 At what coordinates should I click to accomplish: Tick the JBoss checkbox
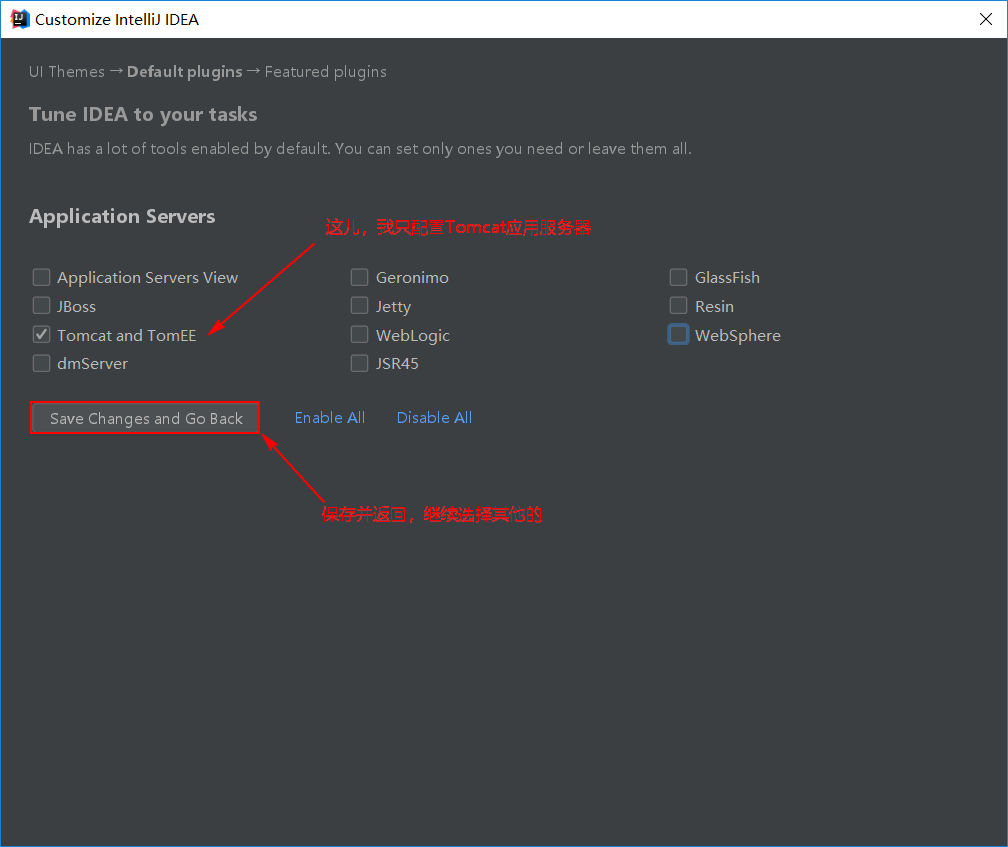(x=41, y=305)
